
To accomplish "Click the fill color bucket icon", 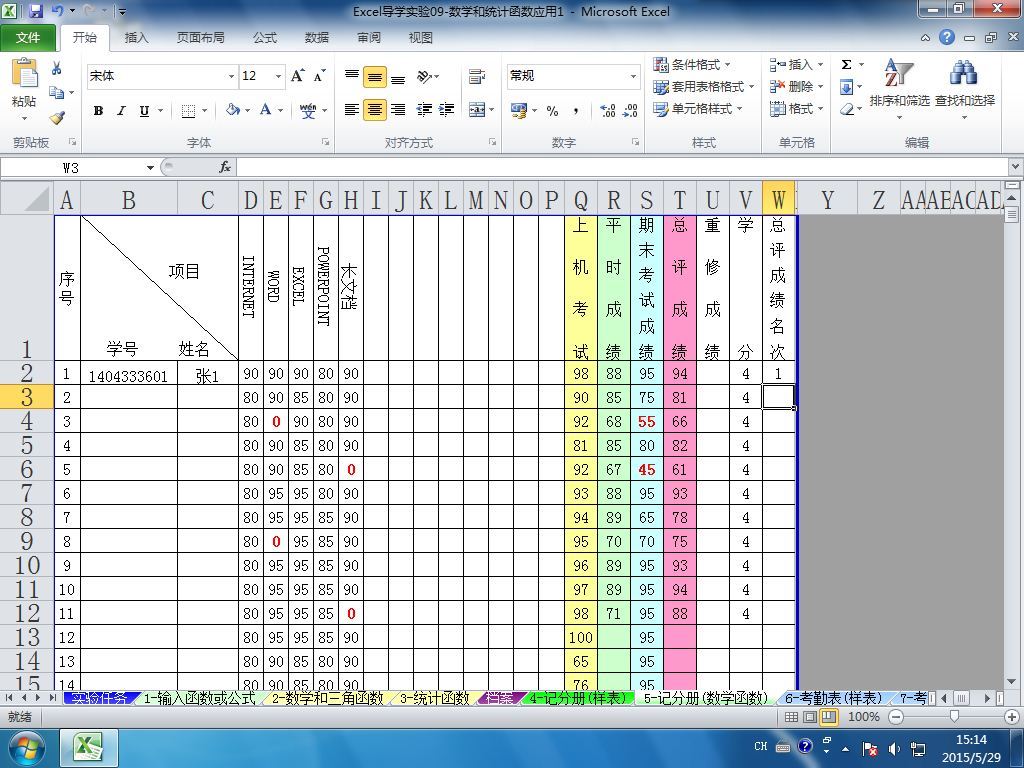I will [x=232, y=110].
